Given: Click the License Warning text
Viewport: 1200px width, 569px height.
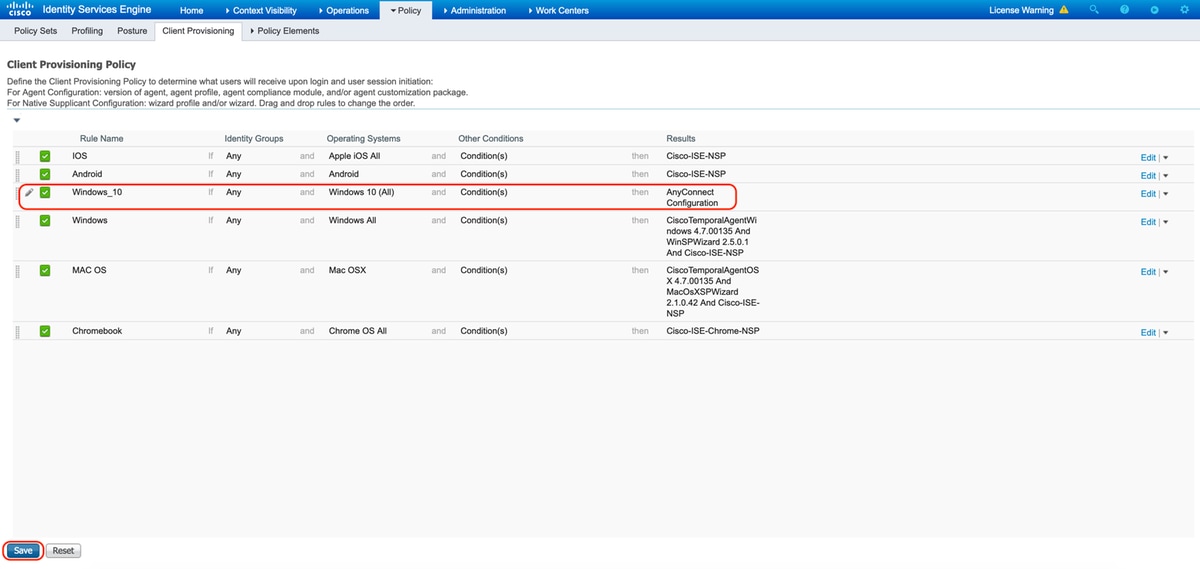Looking at the screenshot, I should pos(1021,10).
